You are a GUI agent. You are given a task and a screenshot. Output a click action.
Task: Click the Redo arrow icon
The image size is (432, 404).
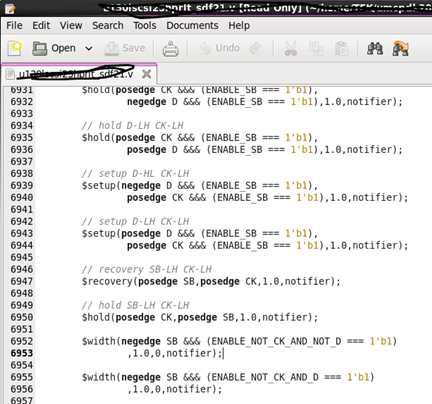click(256, 49)
